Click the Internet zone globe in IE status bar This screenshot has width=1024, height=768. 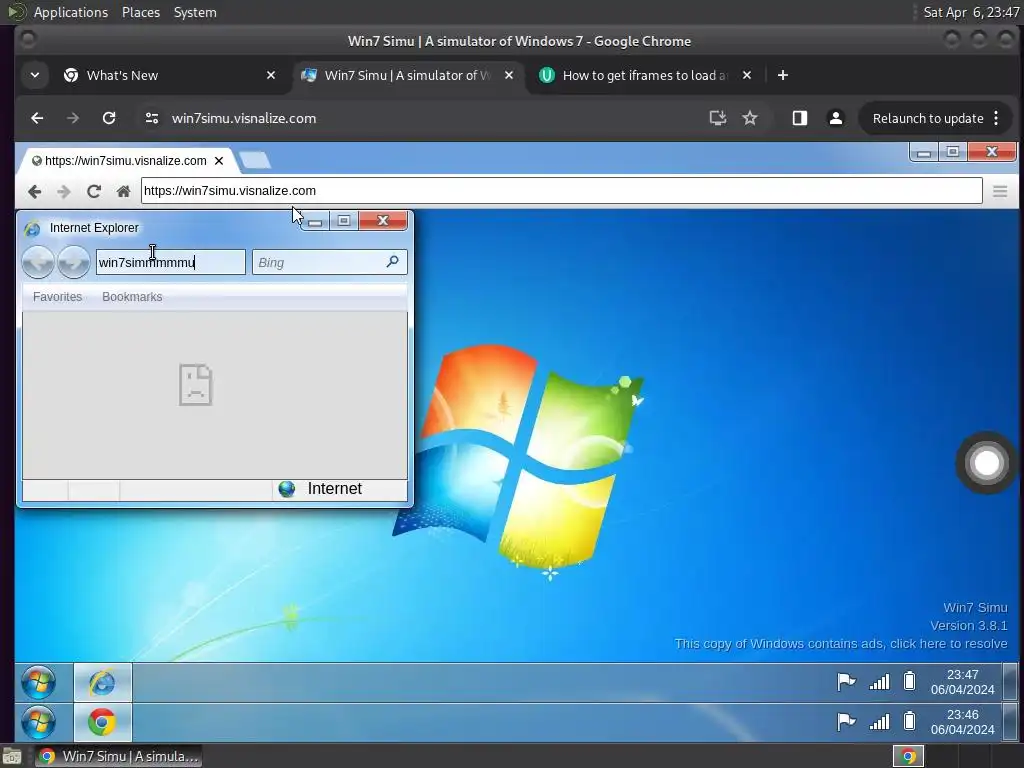pos(287,488)
